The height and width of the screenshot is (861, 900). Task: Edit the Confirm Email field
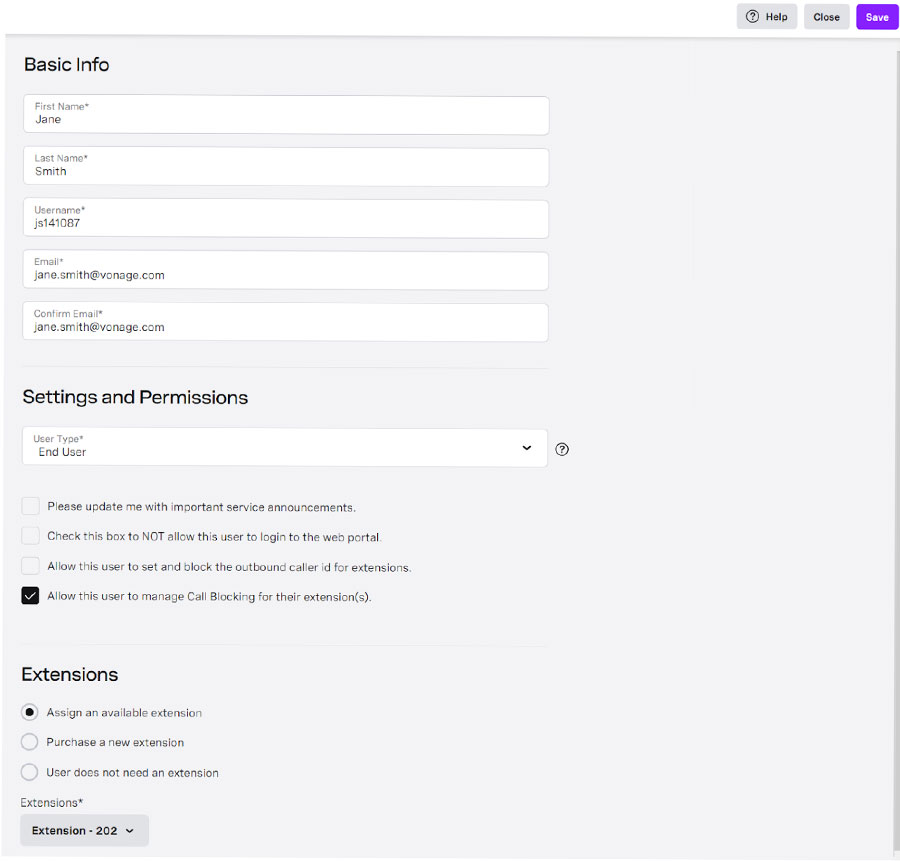click(x=286, y=323)
